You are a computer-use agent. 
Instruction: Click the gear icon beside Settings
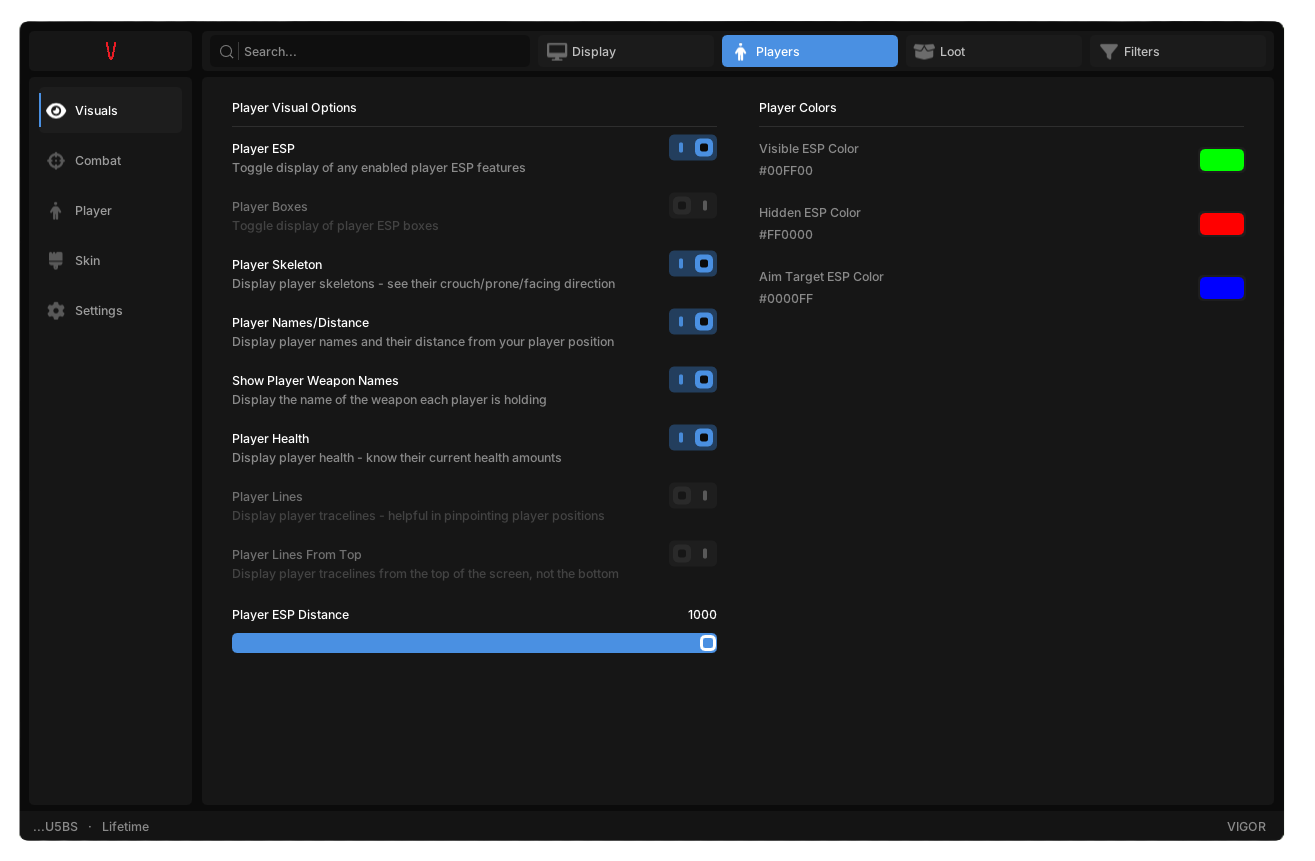[x=56, y=310]
